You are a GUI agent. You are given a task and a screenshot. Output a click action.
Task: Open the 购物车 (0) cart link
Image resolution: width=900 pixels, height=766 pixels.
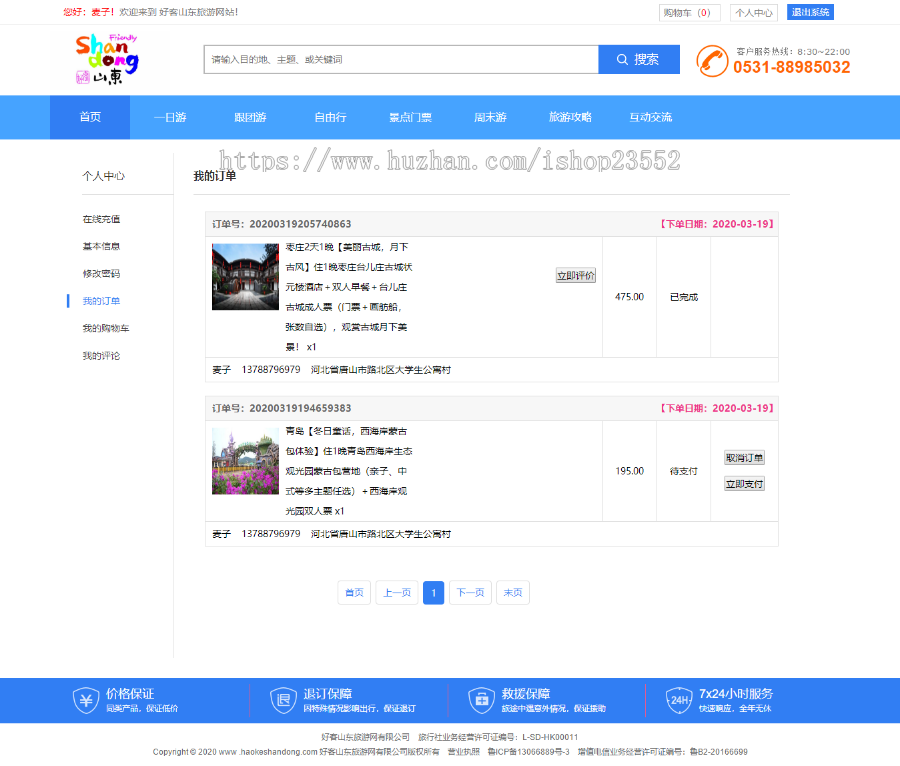(x=689, y=13)
